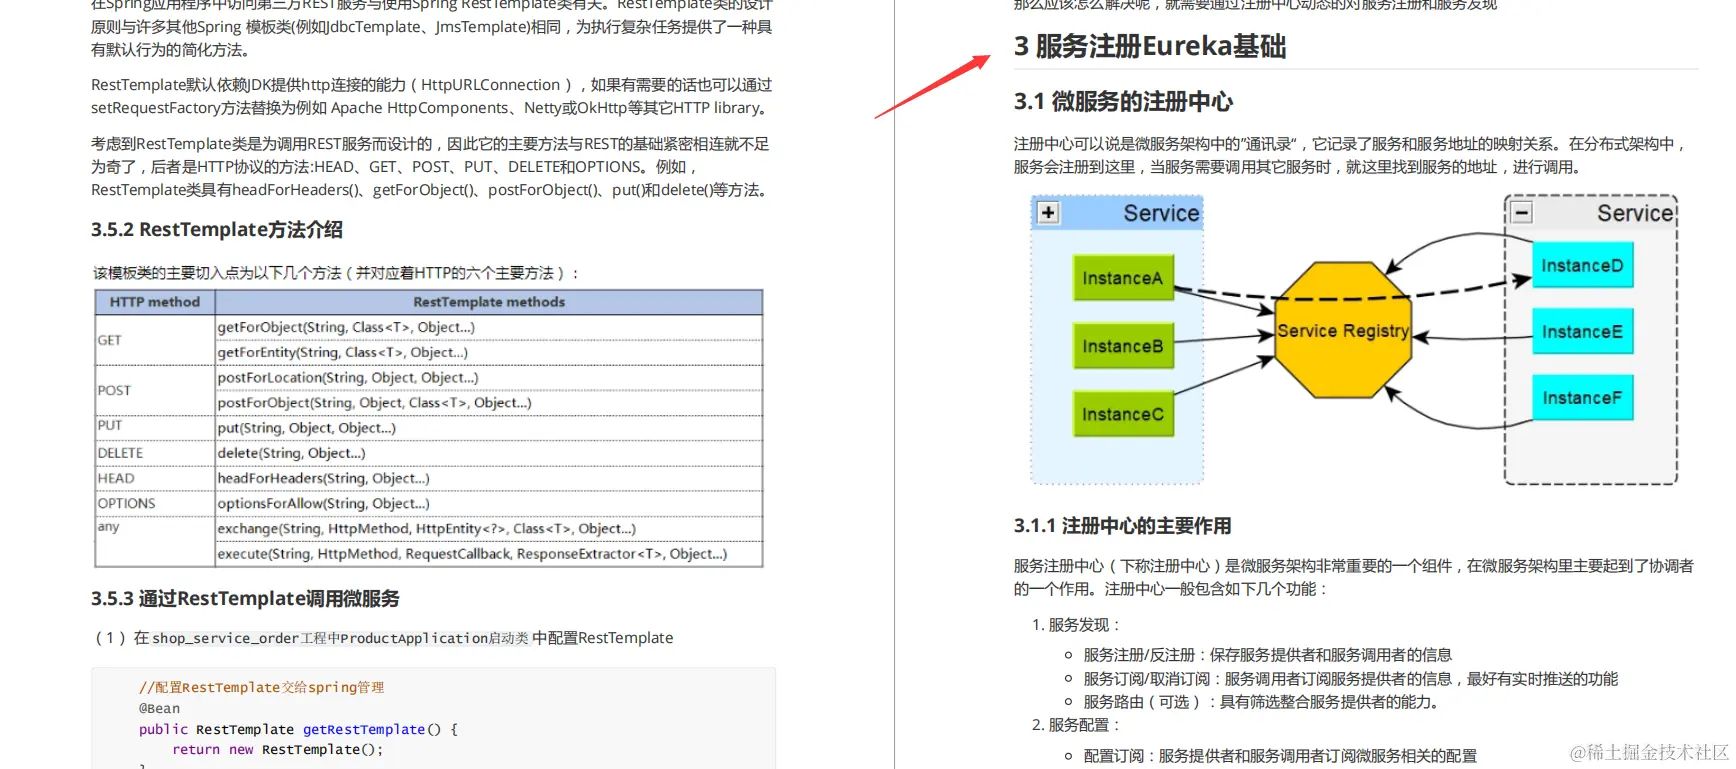Click the code comment '//配置RestTemplate交给spring管理'
The image size is (1736, 769).
click(261, 687)
